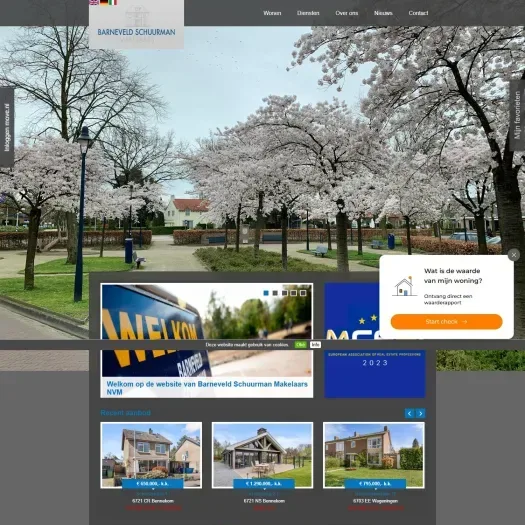Image resolution: width=525 pixels, height=525 pixels.
Task: Open the Welkom slideshow image
Action: (x=207, y=330)
